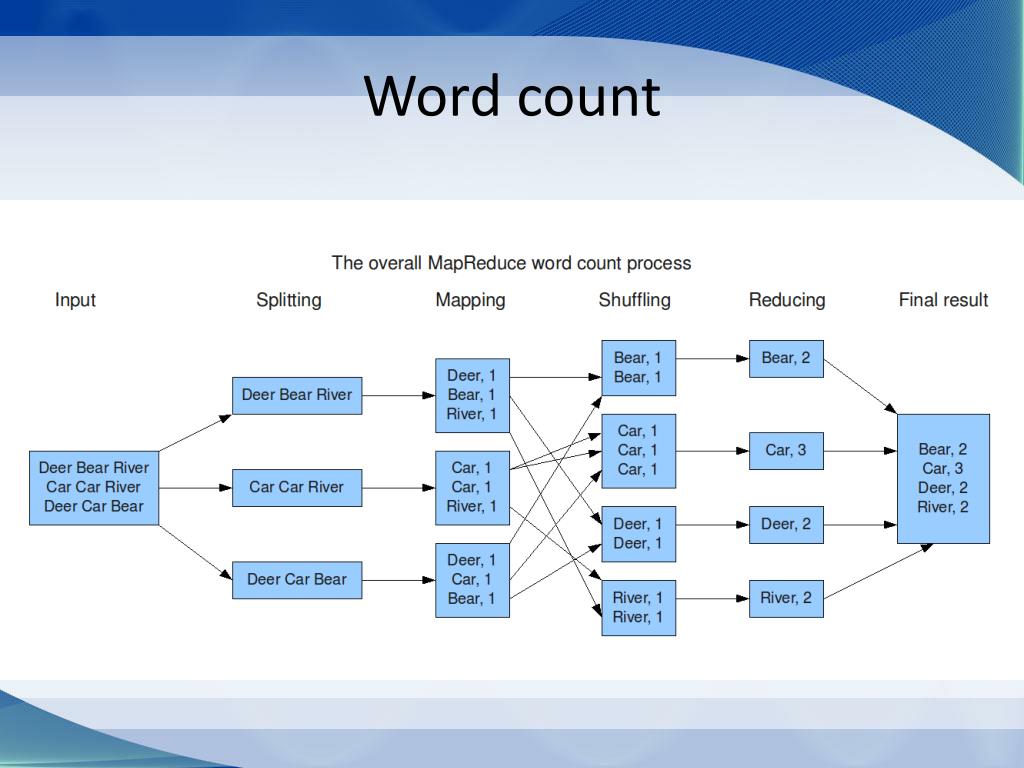1024x768 pixels.
Task: Click the 'River, 2' reducing box
Action: (786, 598)
